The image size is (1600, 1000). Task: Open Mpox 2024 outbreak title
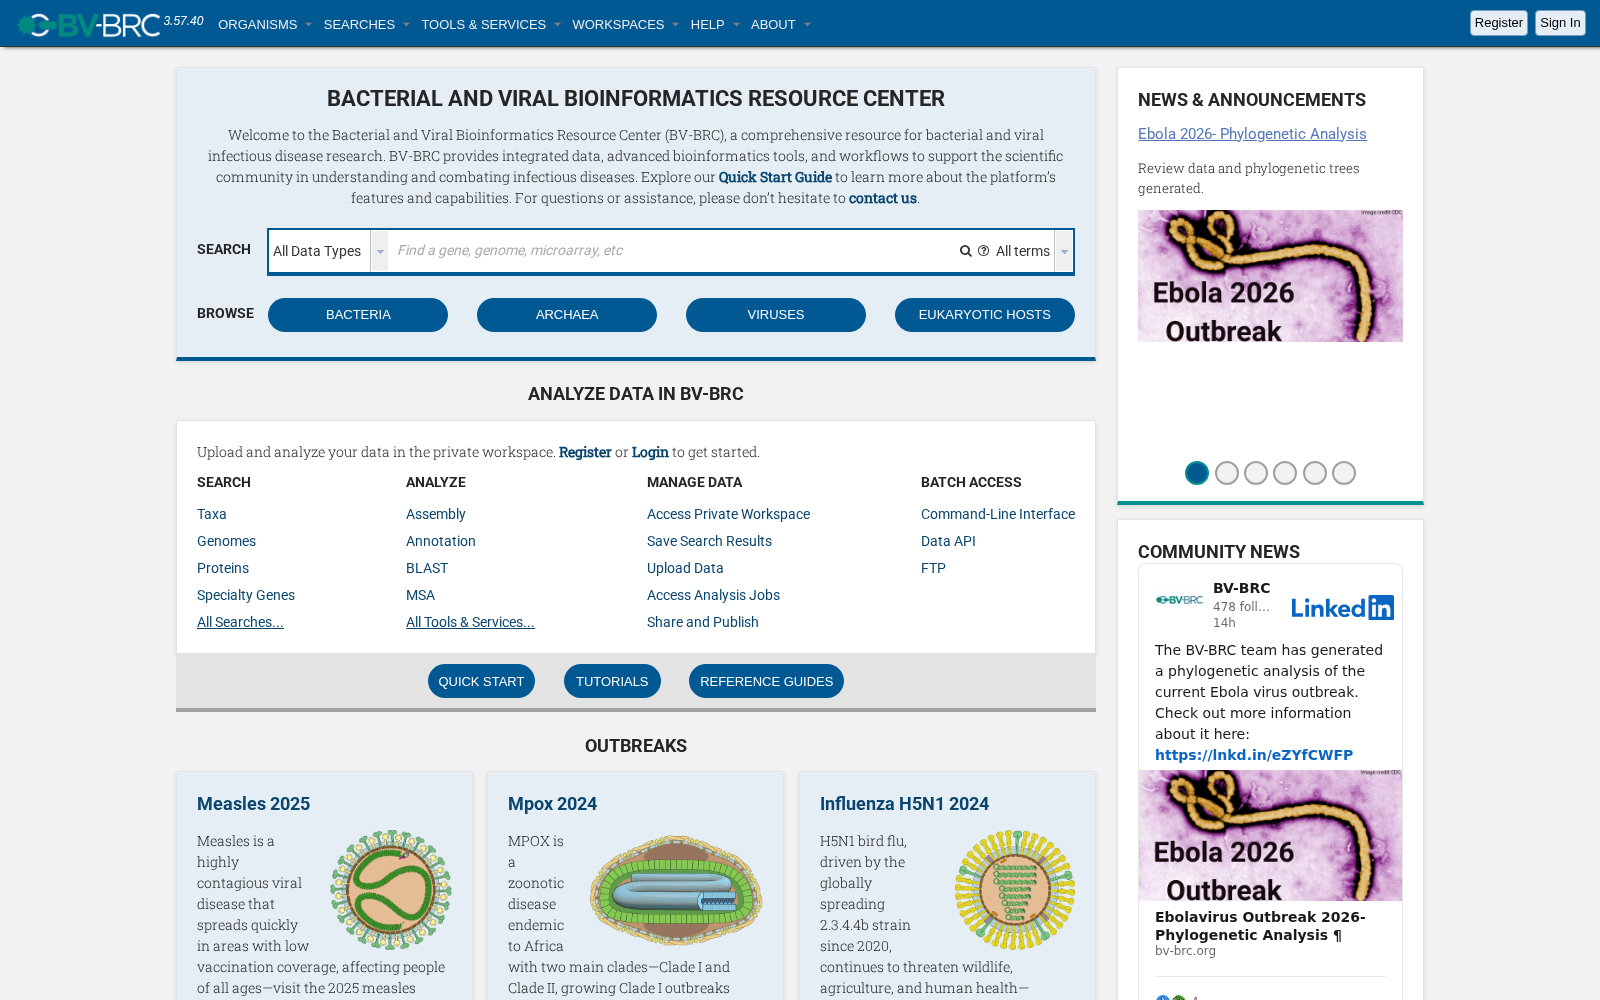pyautogui.click(x=552, y=804)
